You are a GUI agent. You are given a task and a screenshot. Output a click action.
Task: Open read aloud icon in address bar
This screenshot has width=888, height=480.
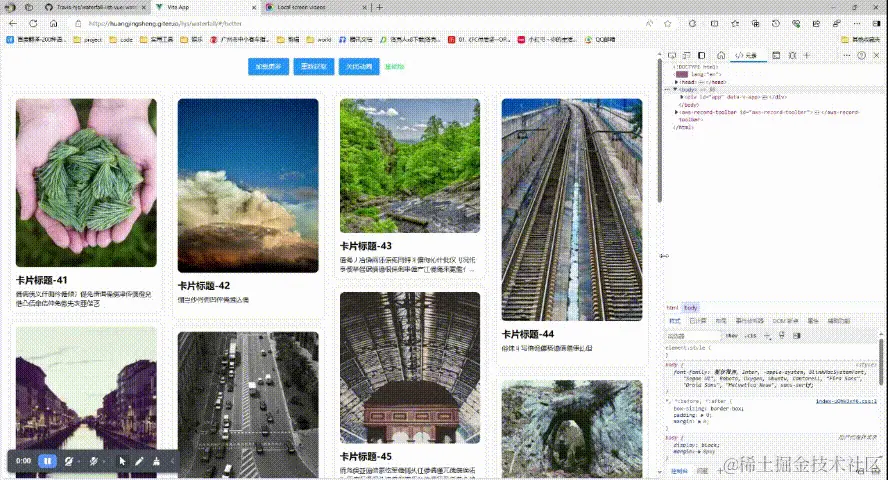[x=649, y=24]
